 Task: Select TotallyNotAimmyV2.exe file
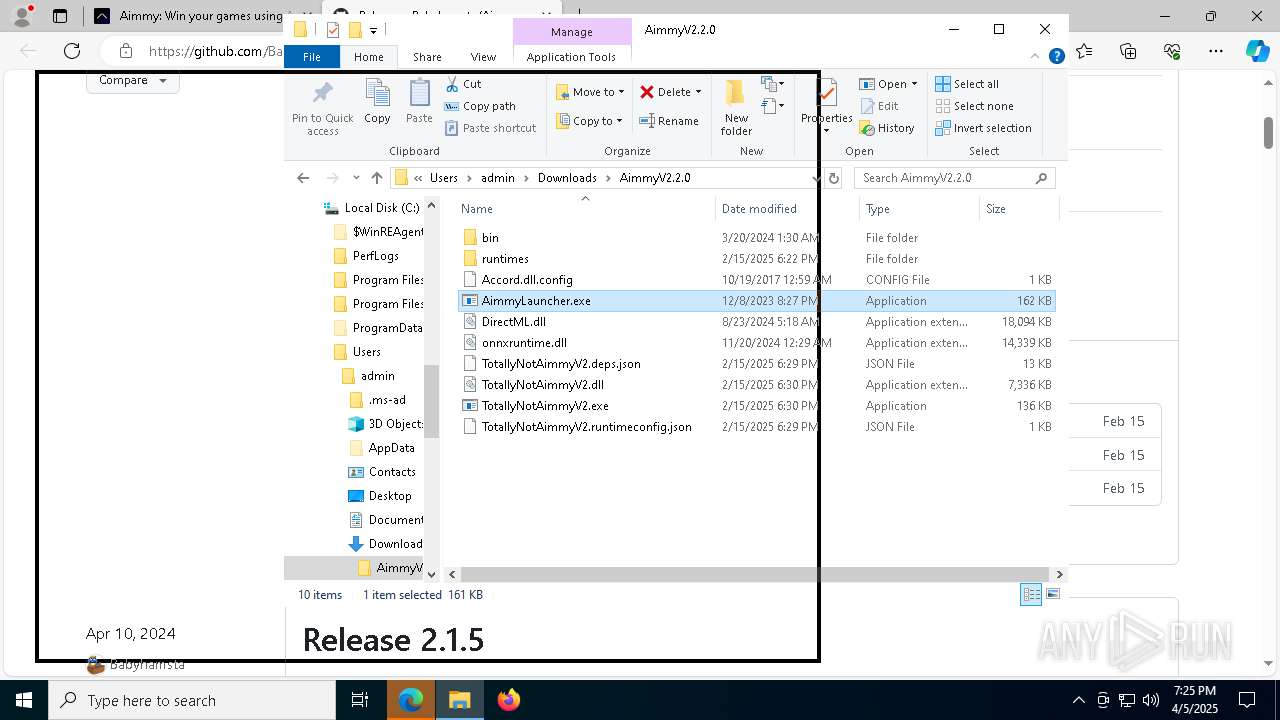click(756, 406)
